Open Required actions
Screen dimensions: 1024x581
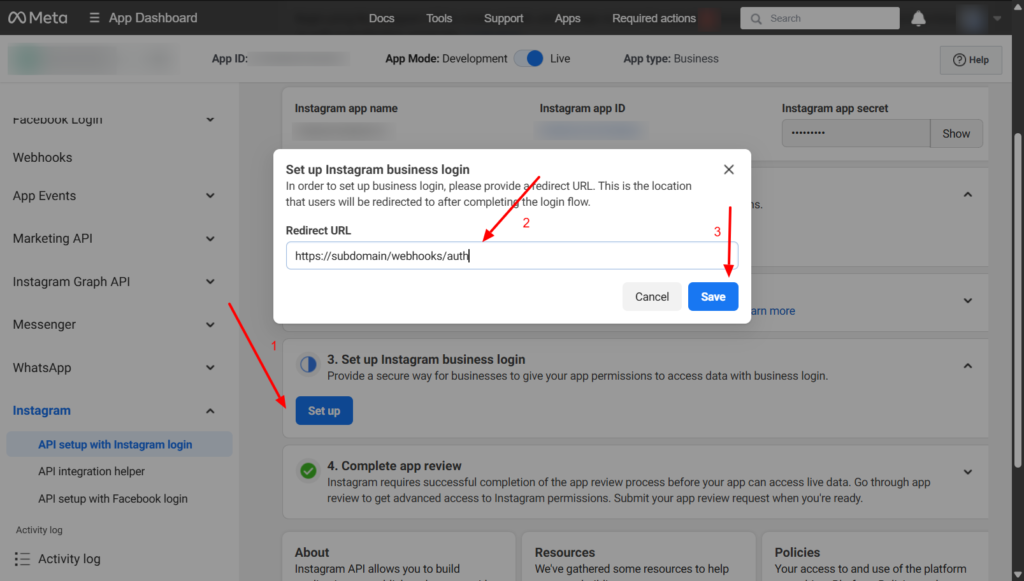[654, 18]
